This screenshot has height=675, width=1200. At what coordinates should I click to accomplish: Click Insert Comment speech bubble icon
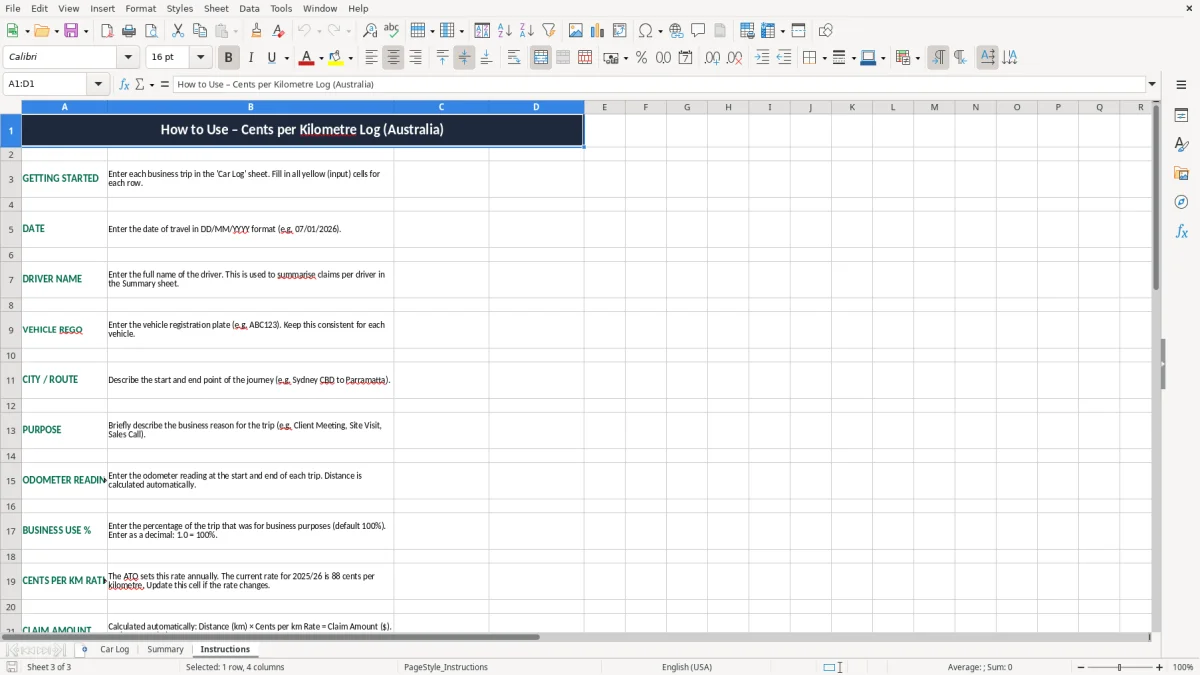point(698,30)
